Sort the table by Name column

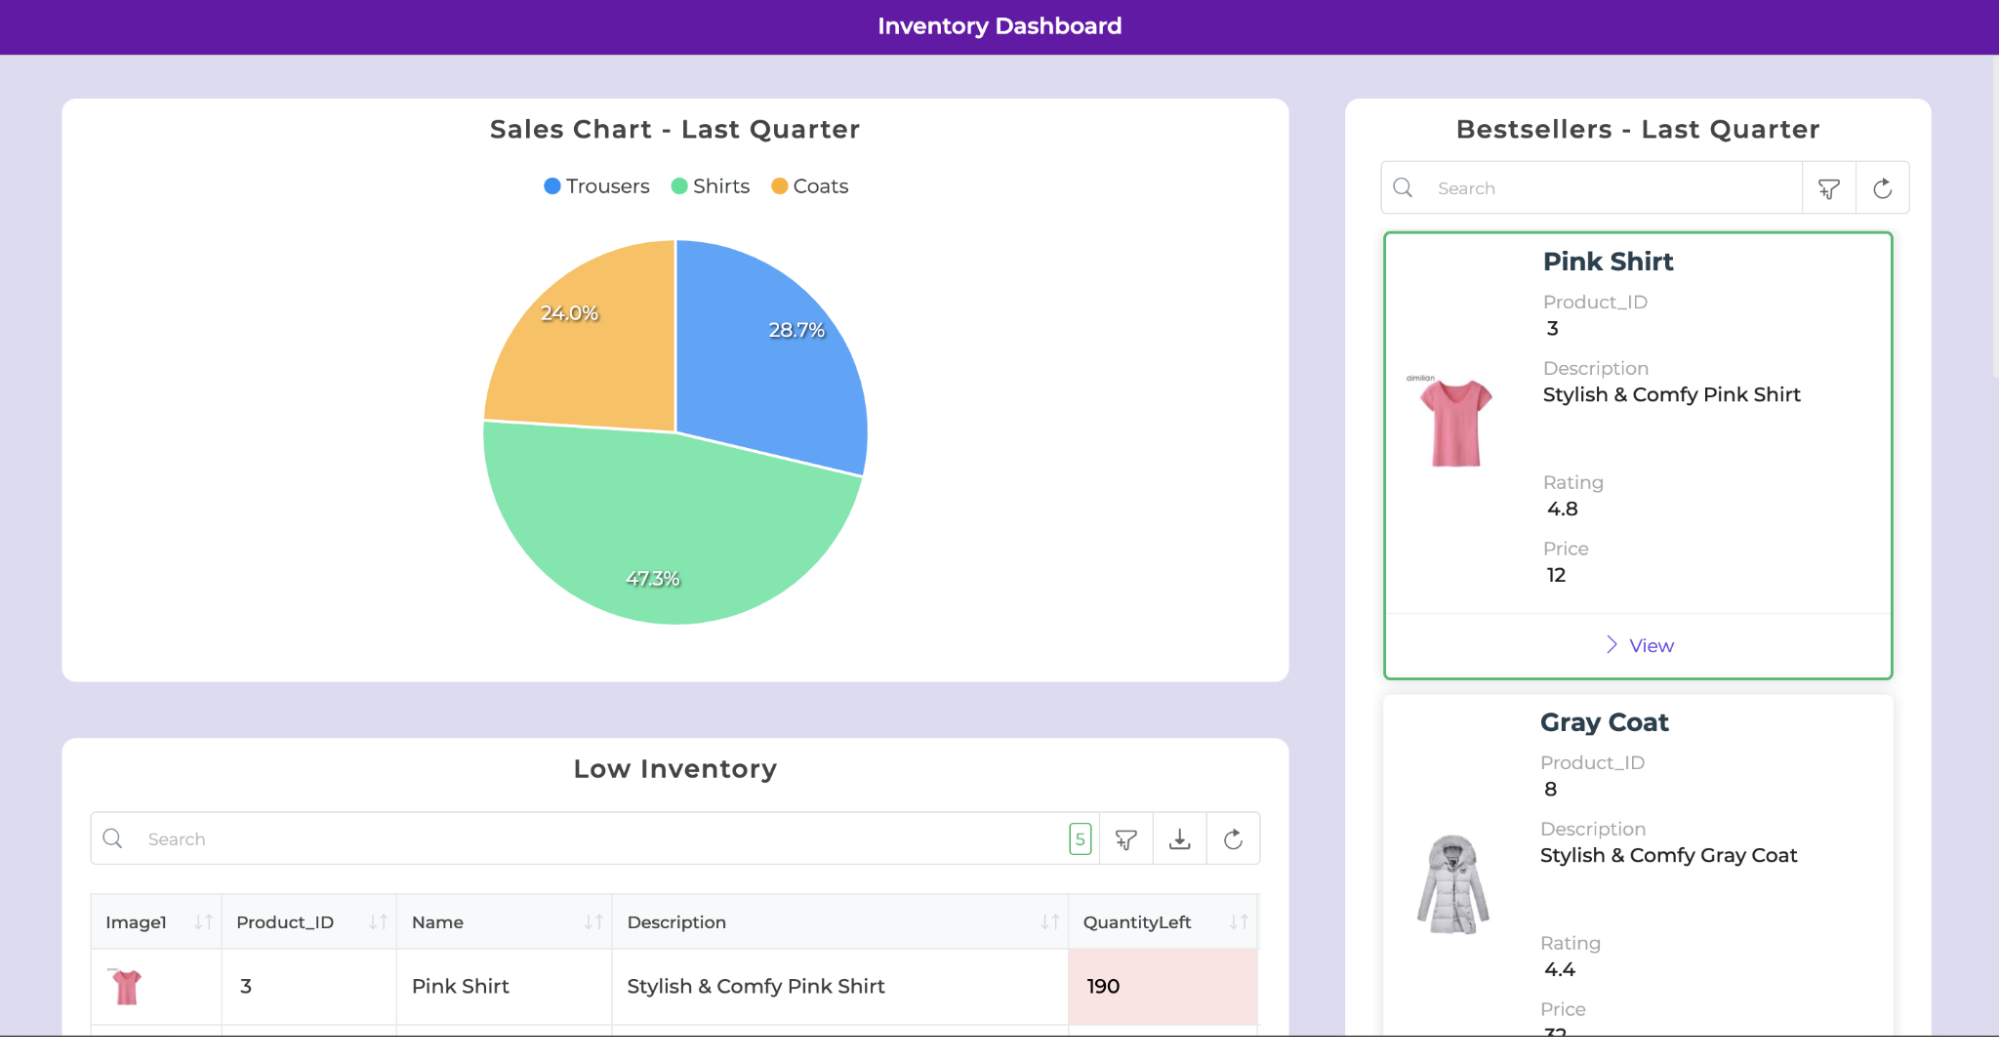pos(594,921)
